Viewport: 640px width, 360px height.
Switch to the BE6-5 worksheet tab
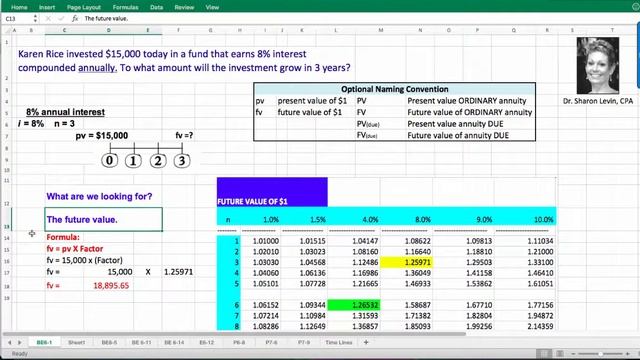coord(109,342)
